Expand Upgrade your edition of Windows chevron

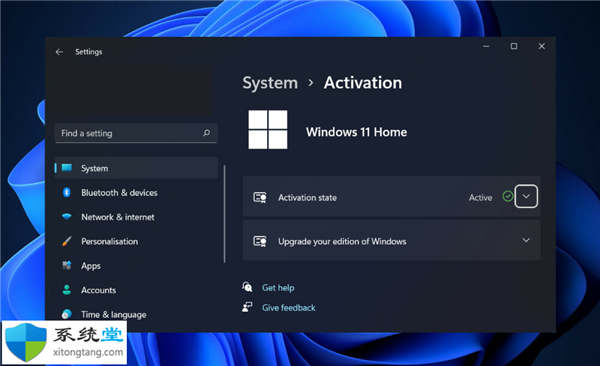coord(526,240)
